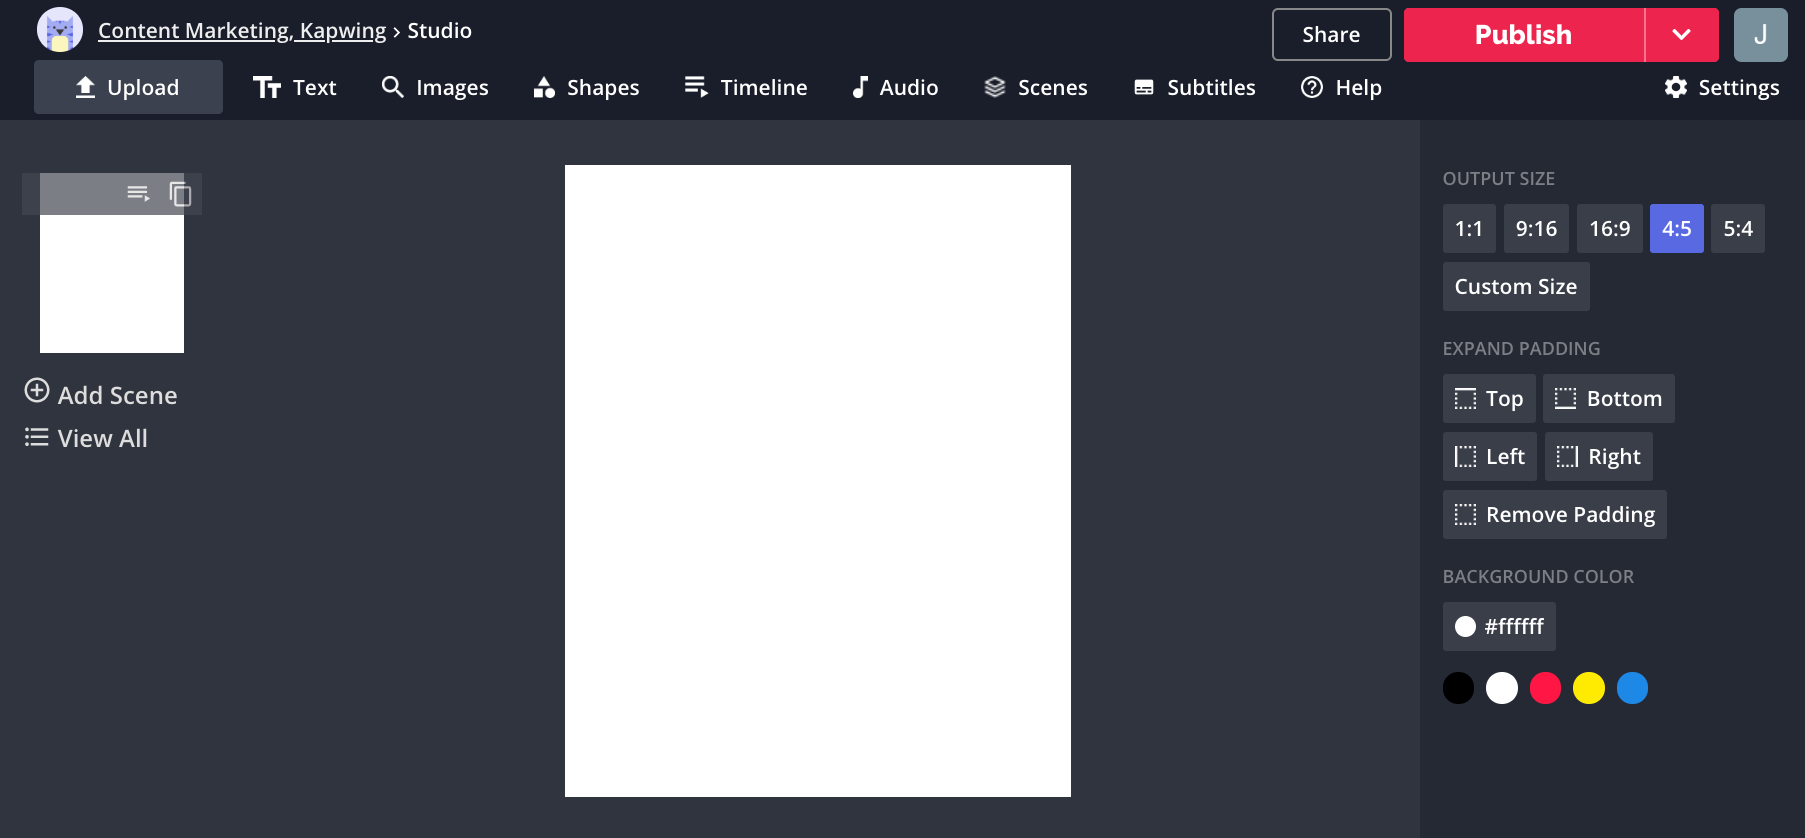The image size is (1805, 838).
Task: Click the Add Scene plus icon
Action: (37, 391)
